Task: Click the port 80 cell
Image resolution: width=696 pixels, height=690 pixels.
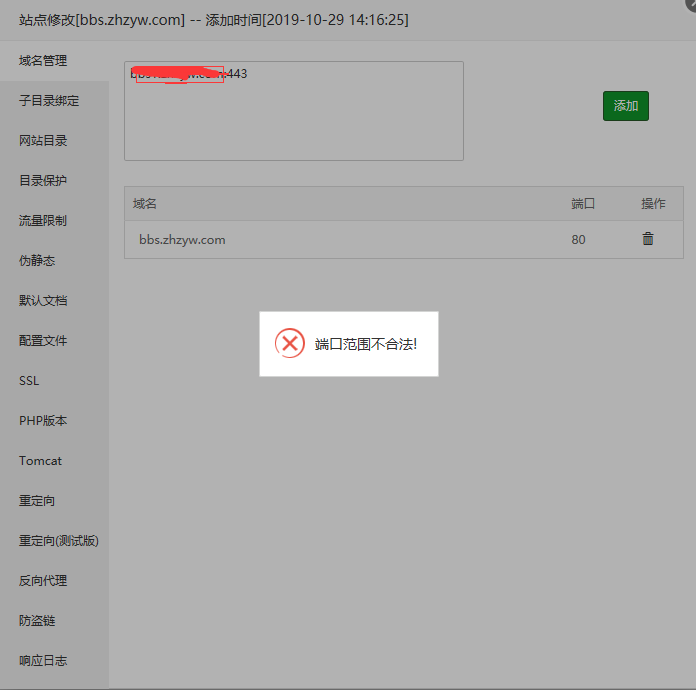Action: 578,240
